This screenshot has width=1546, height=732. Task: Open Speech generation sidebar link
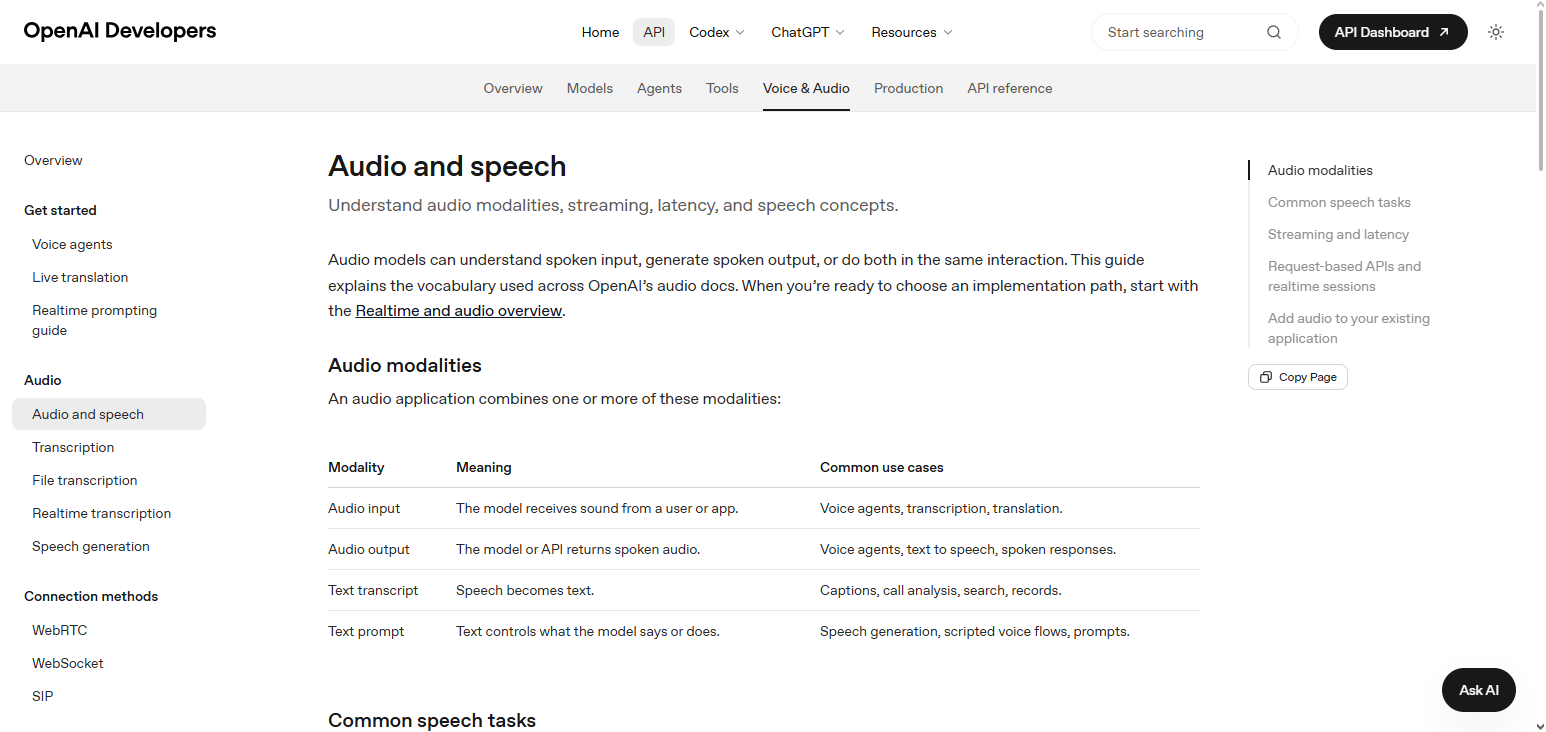point(91,546)
